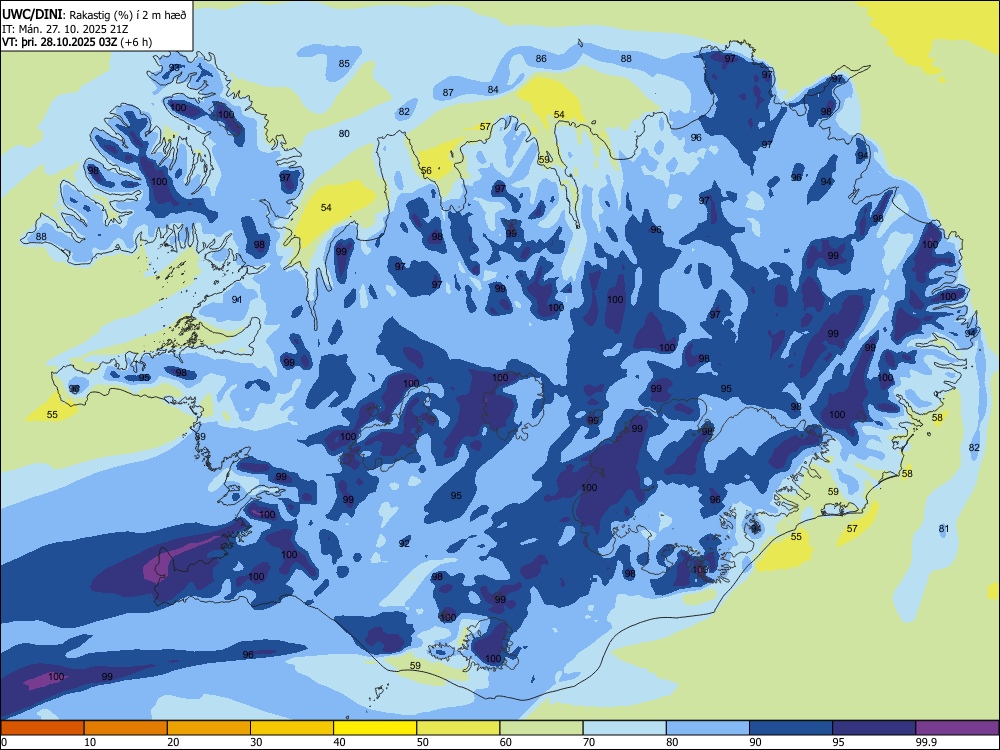Click the legend tick label "90"

click(x=756, y=742)
